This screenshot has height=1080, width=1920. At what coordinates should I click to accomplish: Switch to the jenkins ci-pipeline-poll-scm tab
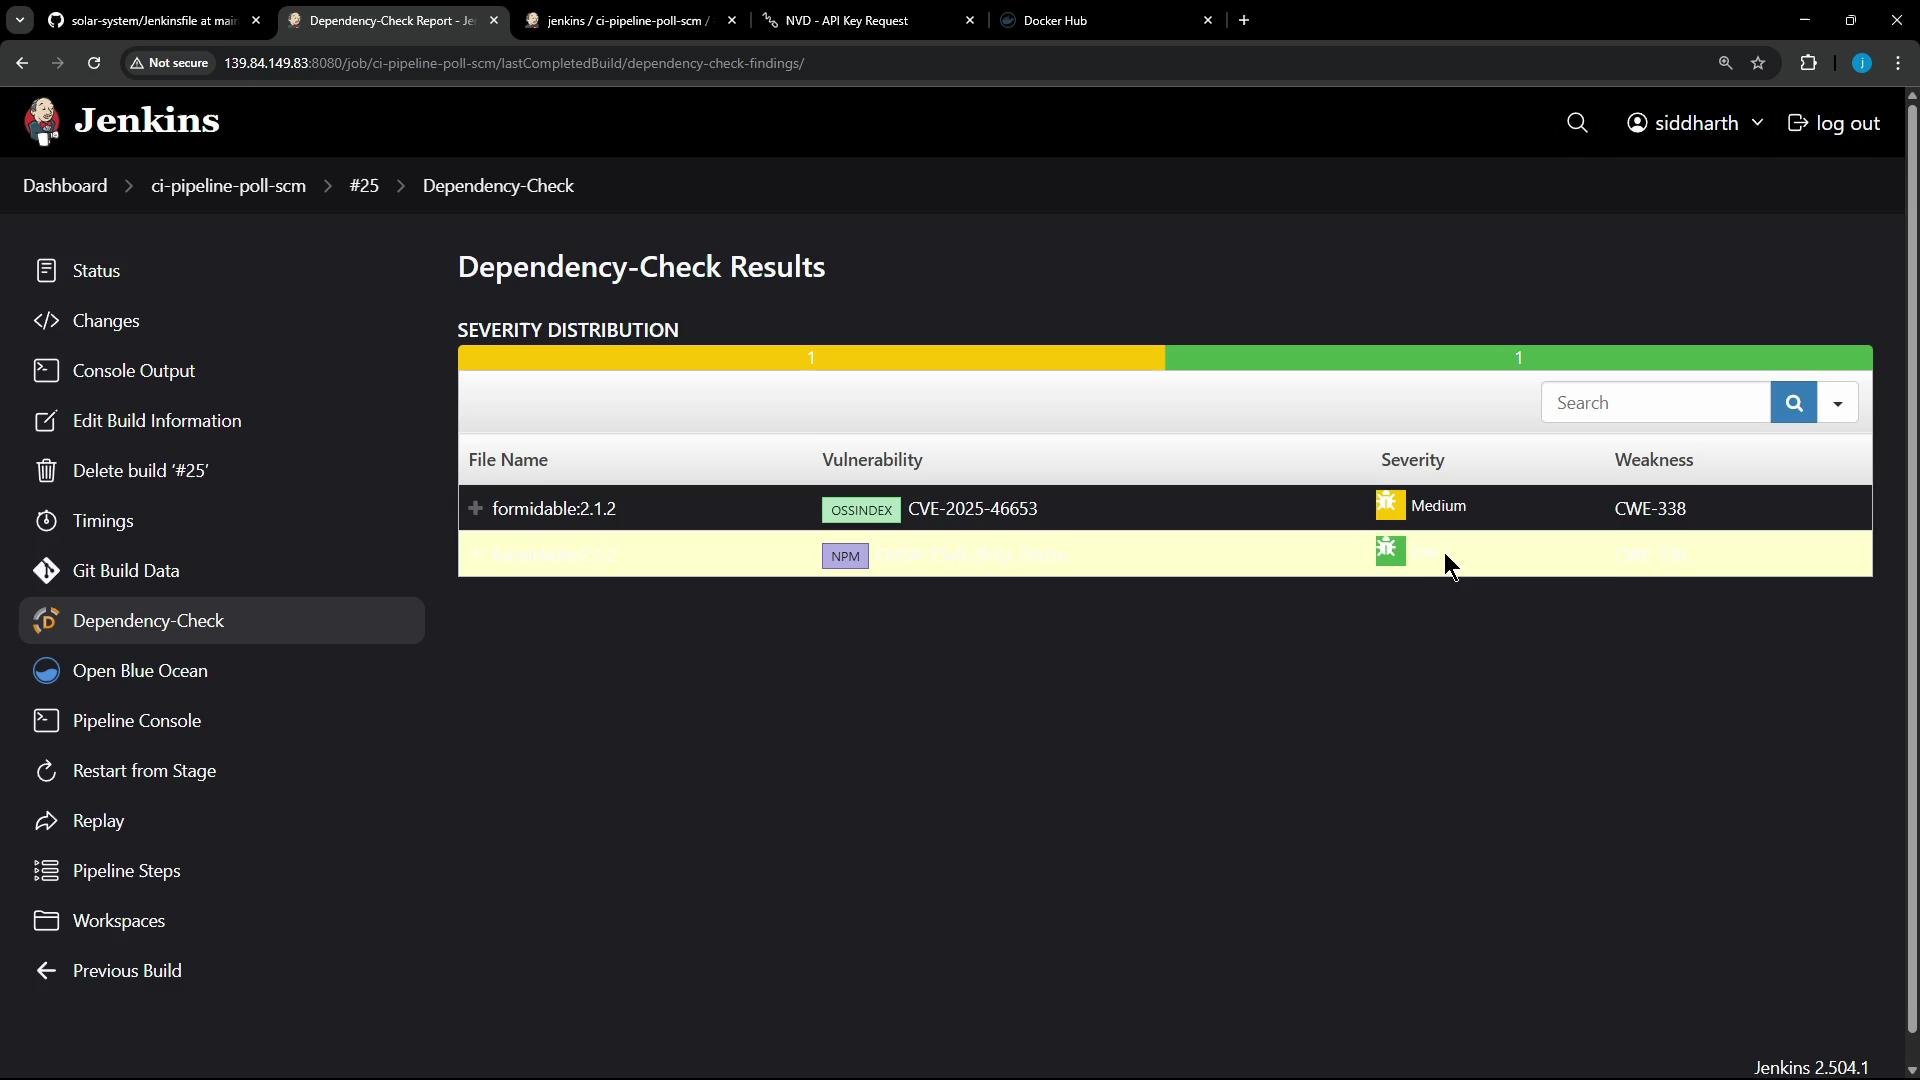coord(630,20)
